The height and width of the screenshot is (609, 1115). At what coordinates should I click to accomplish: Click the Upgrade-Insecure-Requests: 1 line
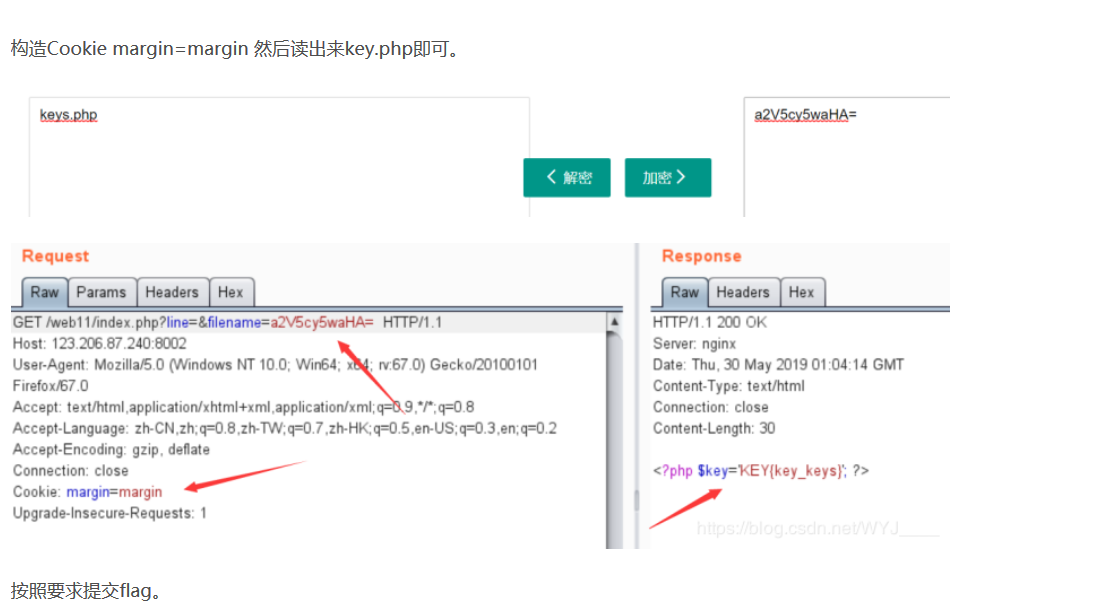pos(110,514)
